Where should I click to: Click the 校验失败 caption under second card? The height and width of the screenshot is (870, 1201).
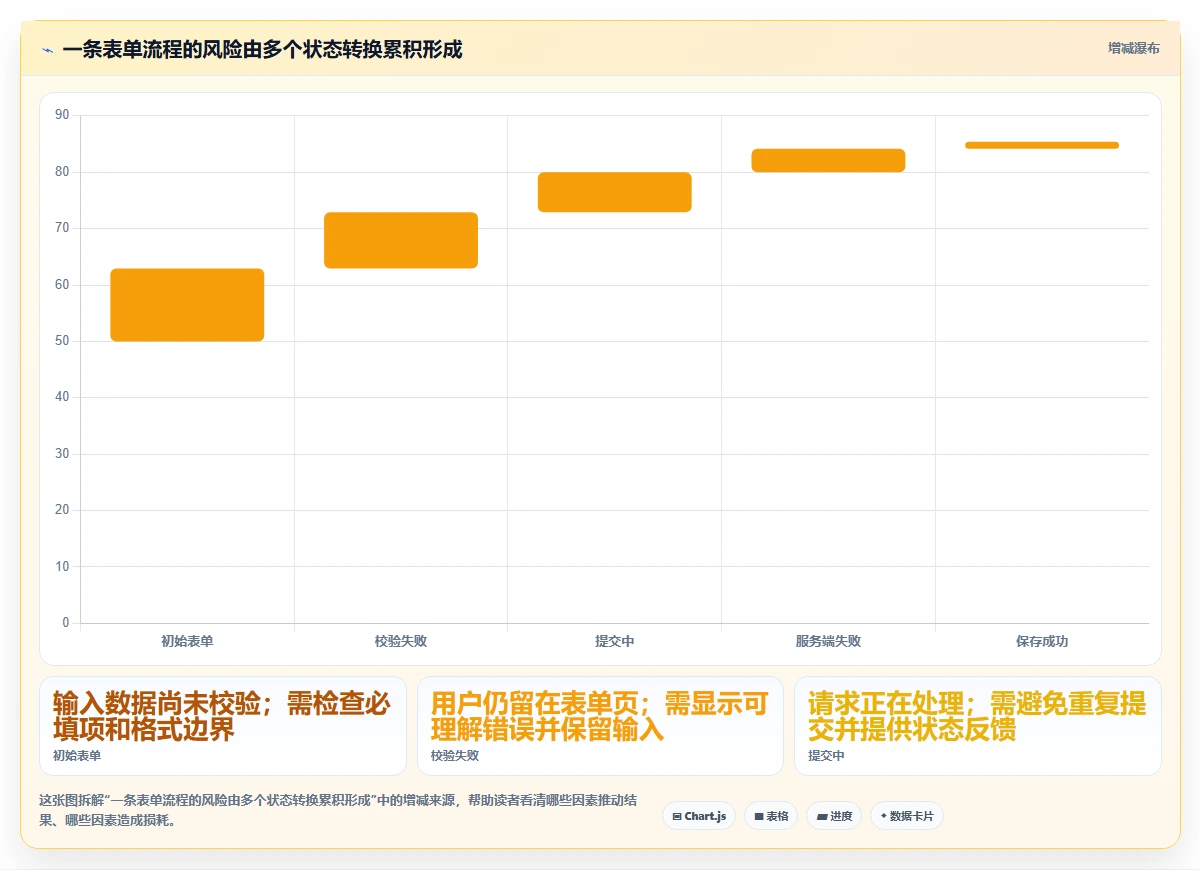(455, 756)
